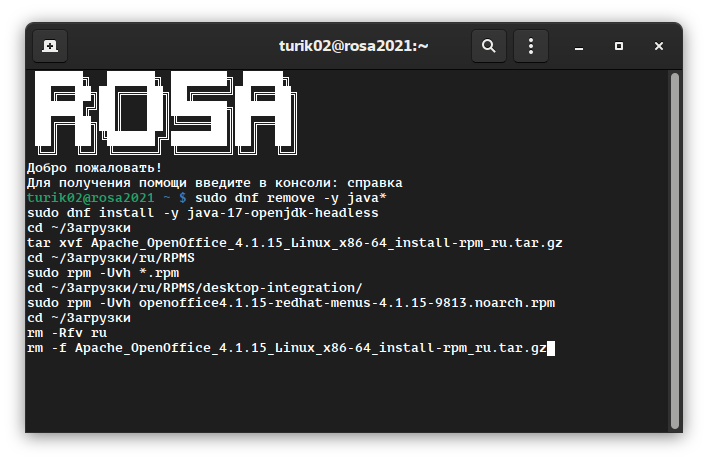Click the 'rm -f Apache_OpenOffice' last command line
708x461 pixels.
[287, 348]
